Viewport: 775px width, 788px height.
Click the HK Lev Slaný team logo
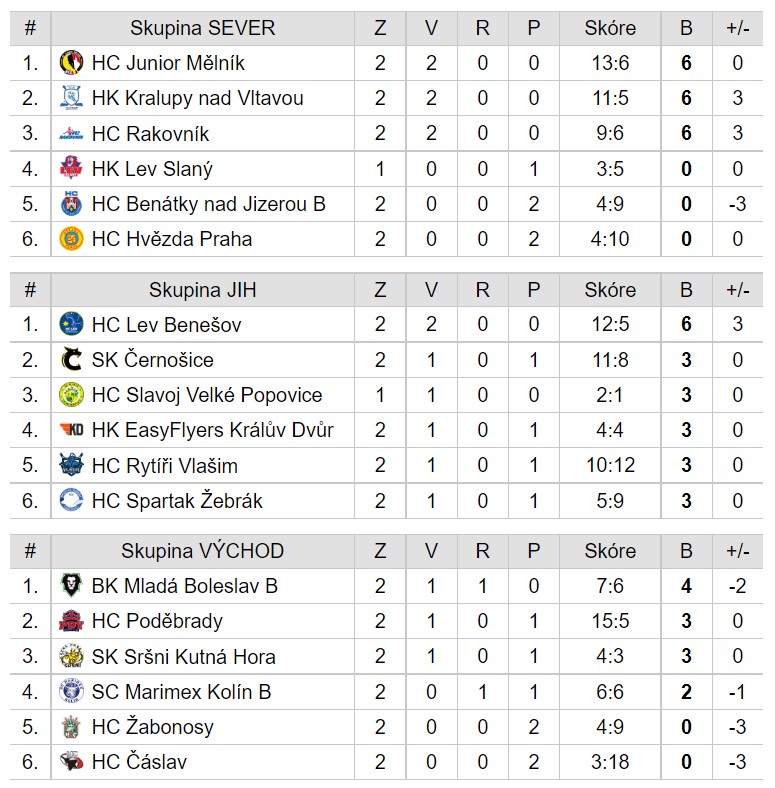point(71,168)
